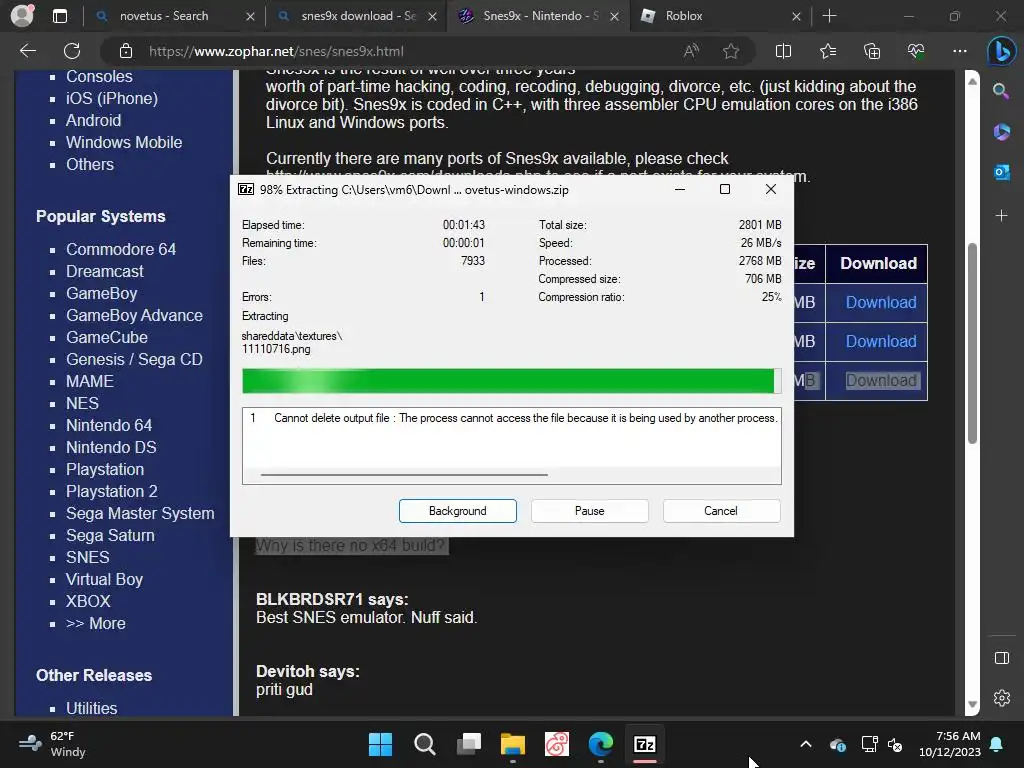Cancel the 7-Zip extraction

(x=721, y=511)
